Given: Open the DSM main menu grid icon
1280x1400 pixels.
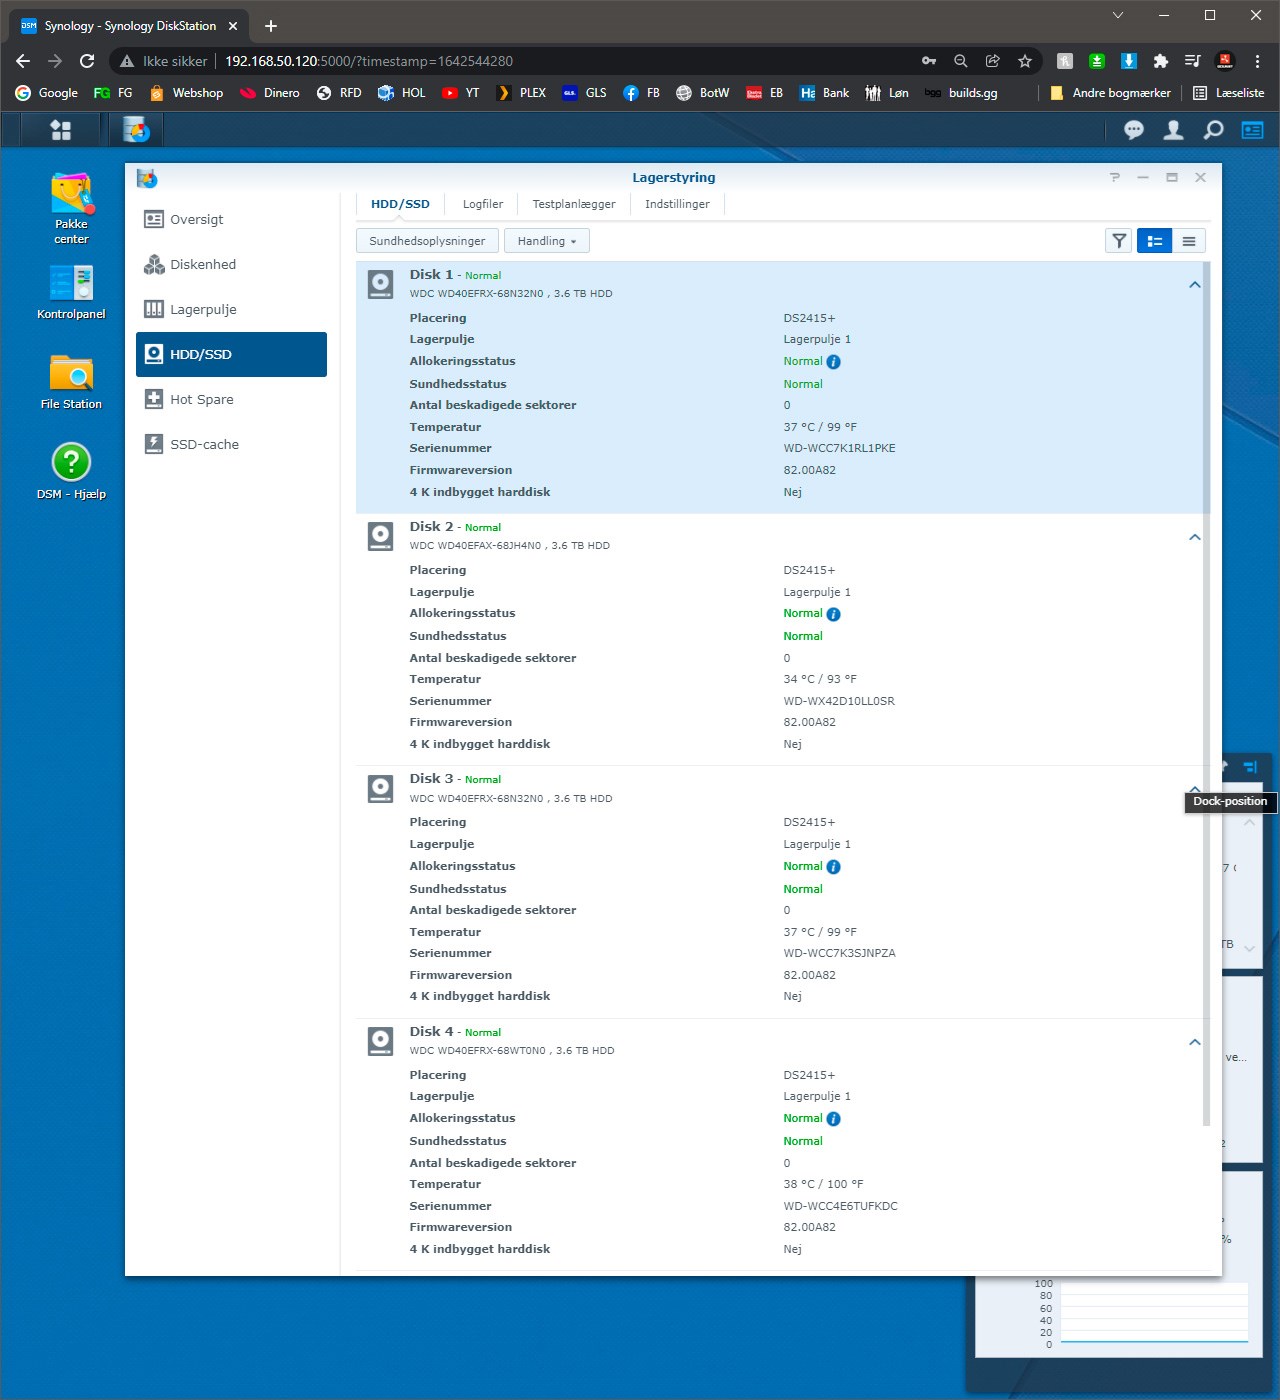Looking at the screenshot, I should [61, 130].
